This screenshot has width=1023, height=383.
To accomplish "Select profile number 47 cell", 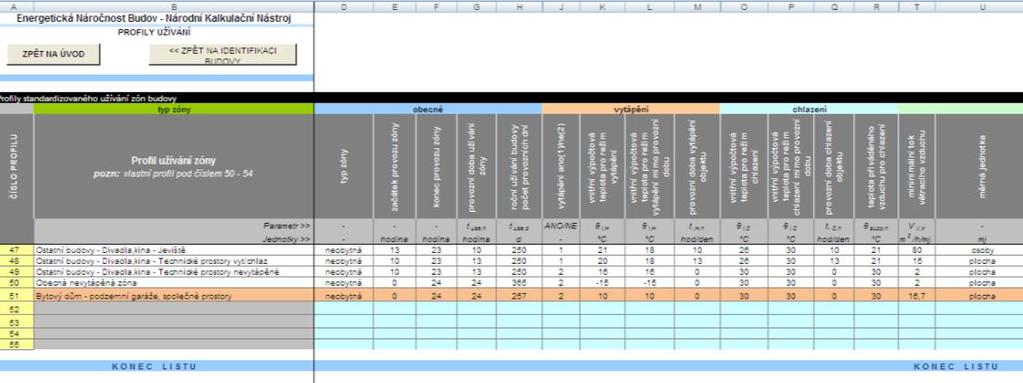I will coord(16,250).
